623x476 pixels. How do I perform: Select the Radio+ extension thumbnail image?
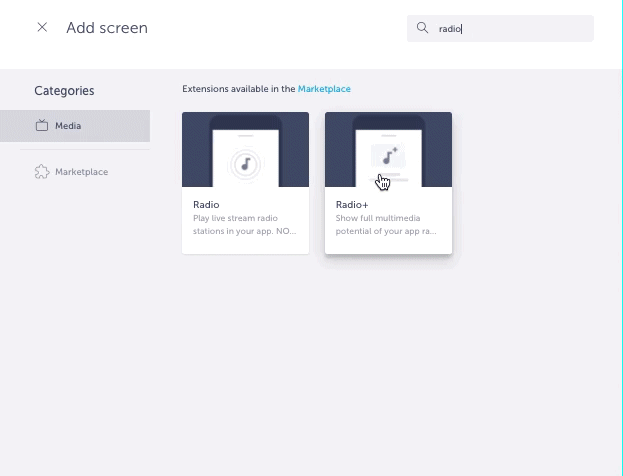[x=388, y=150]
